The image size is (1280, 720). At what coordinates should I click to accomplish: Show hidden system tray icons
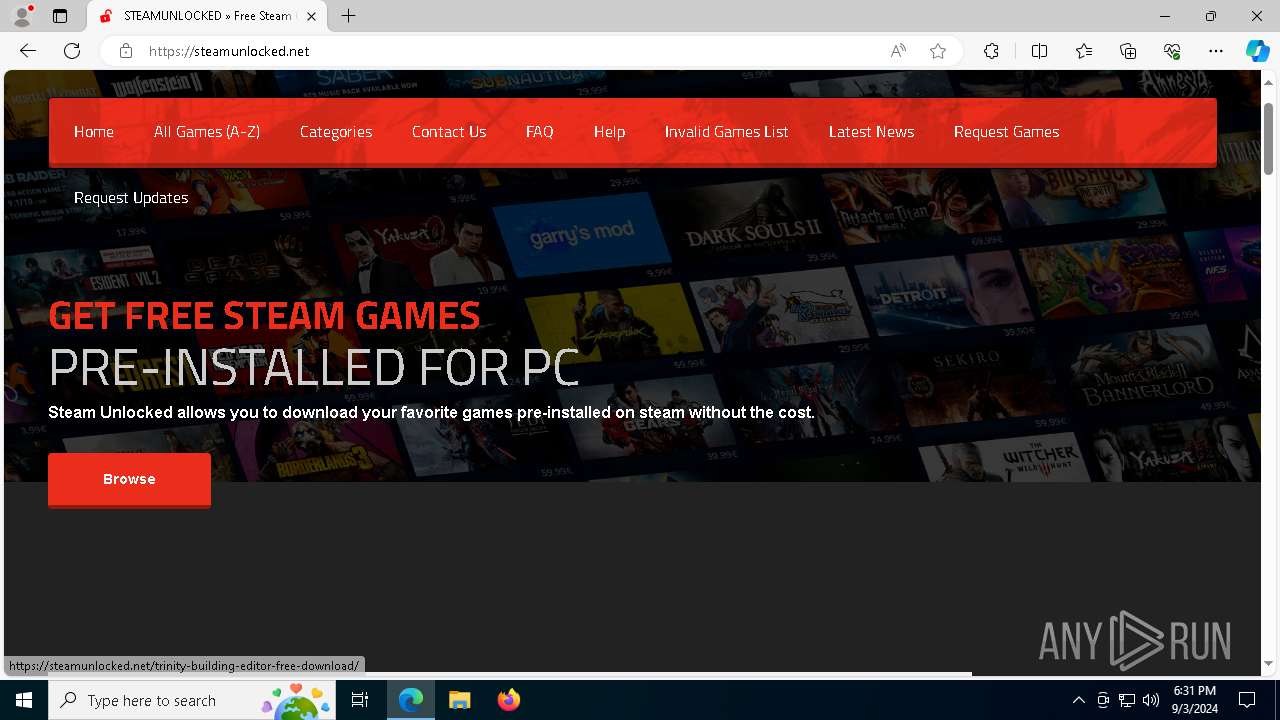tap(1078, 700)
